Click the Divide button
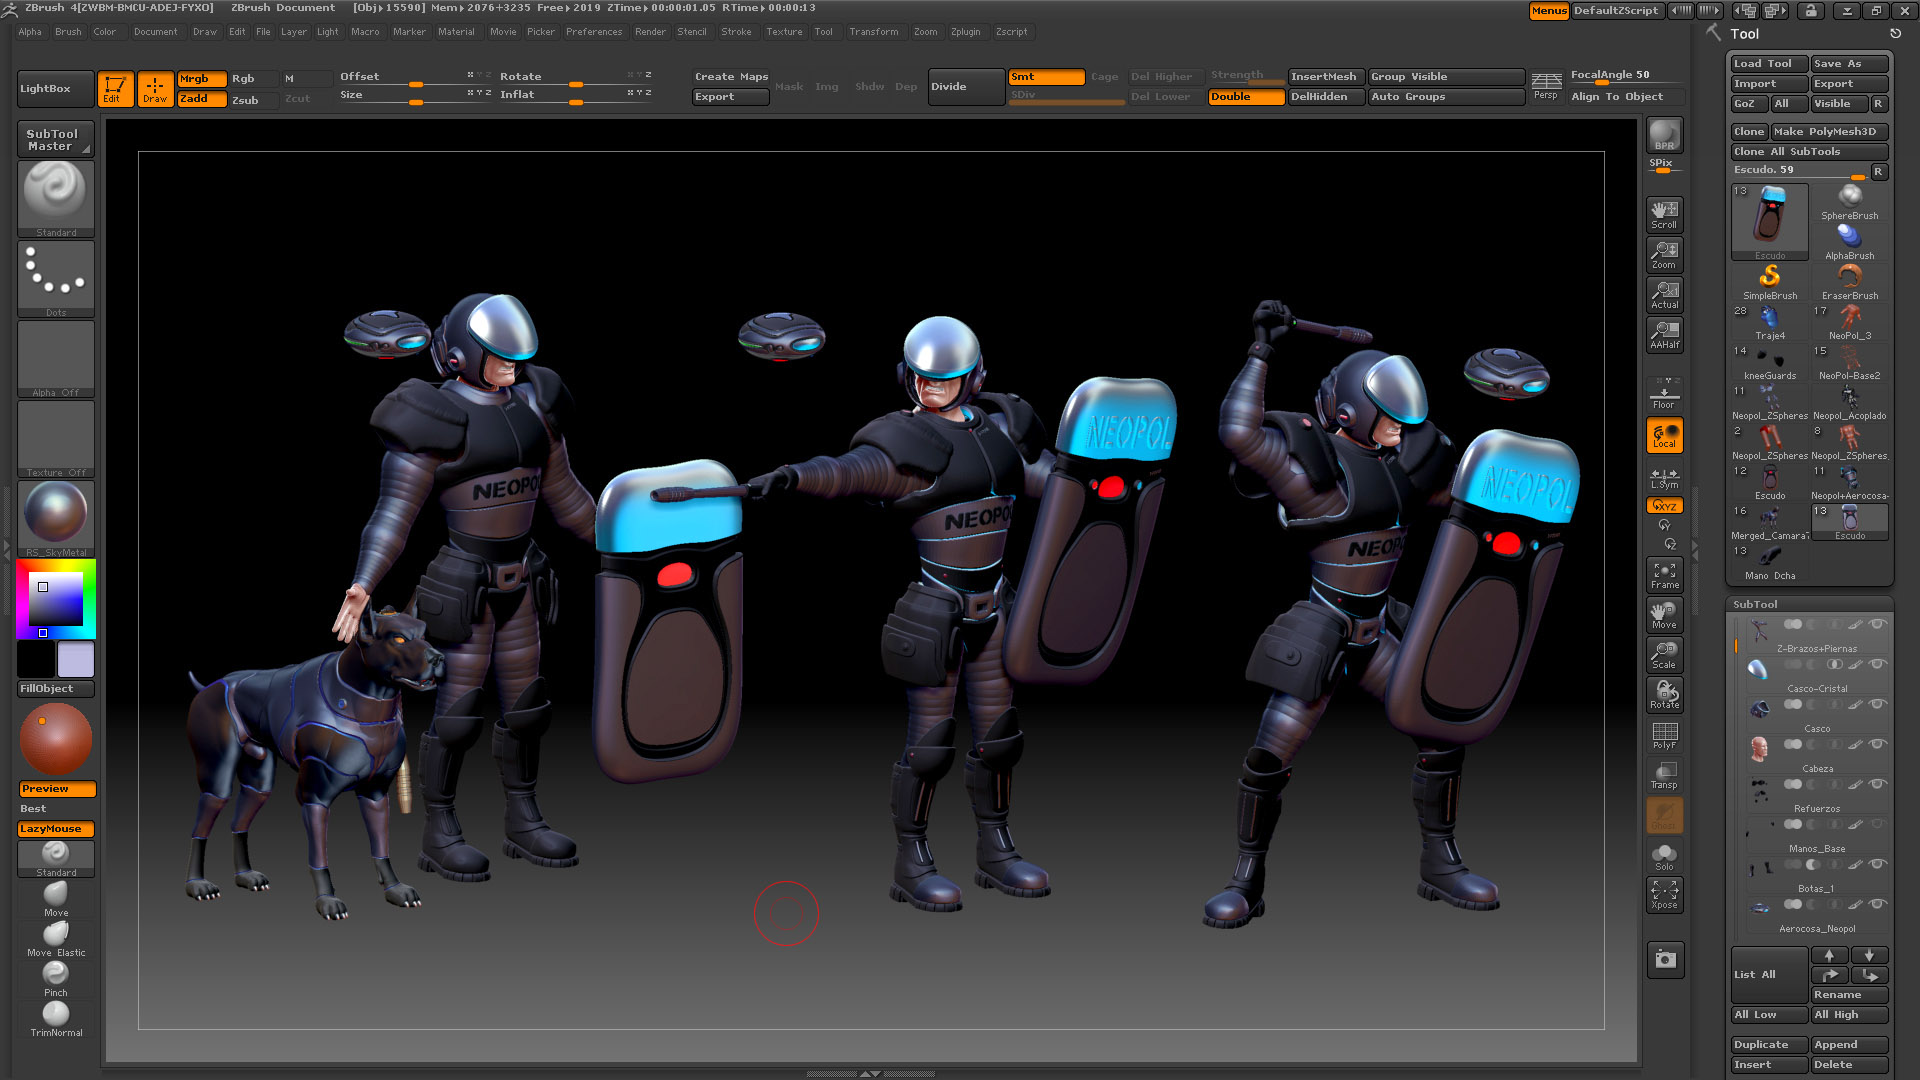Viewport: 1920px width, 1080px height. (x=966, y=87)
